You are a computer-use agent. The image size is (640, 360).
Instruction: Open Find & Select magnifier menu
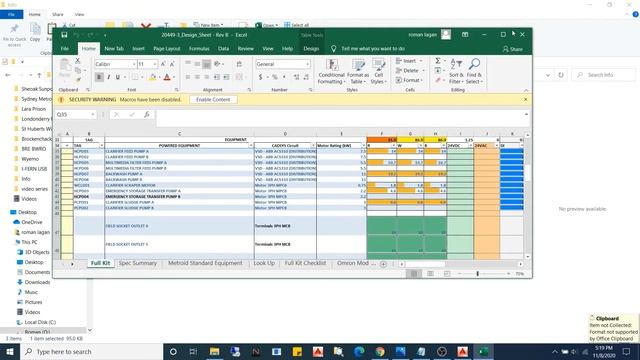[x=474, y=71]
